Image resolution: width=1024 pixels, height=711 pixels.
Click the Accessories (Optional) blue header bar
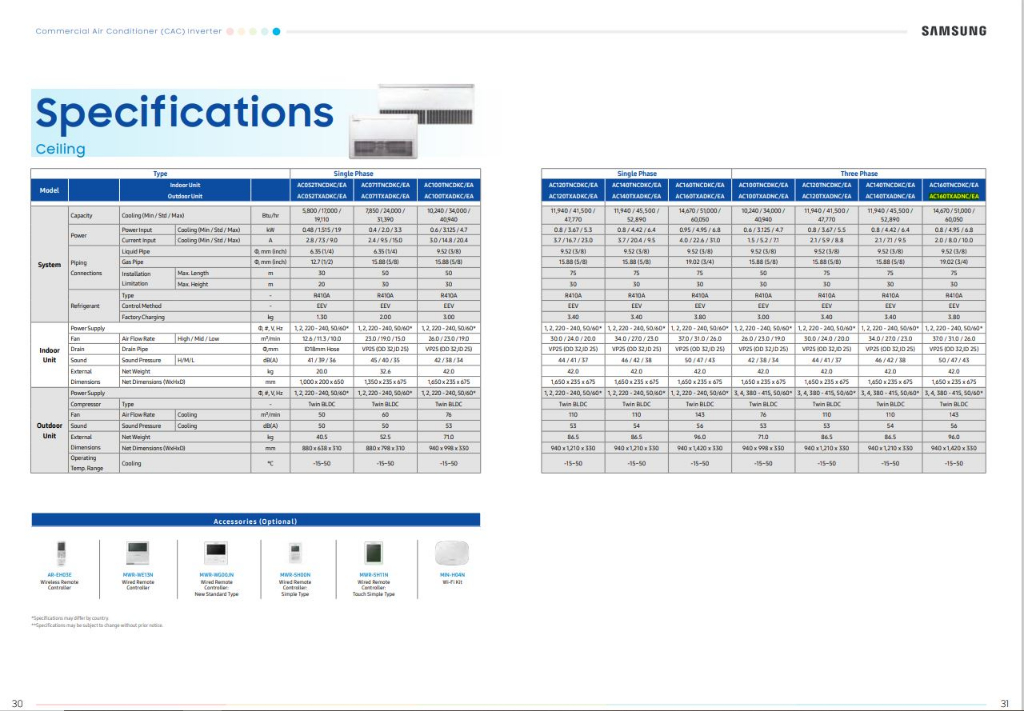point(255,520)
